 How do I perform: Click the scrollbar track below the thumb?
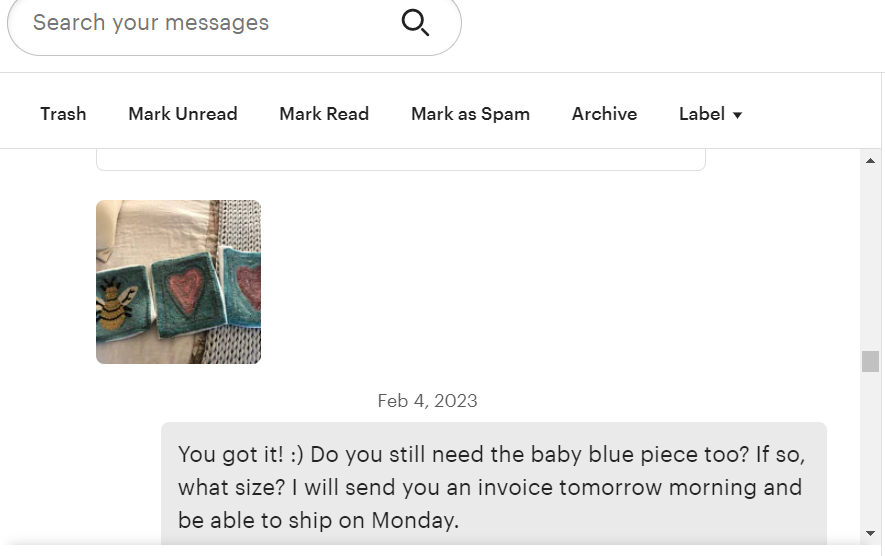(870, 450)
